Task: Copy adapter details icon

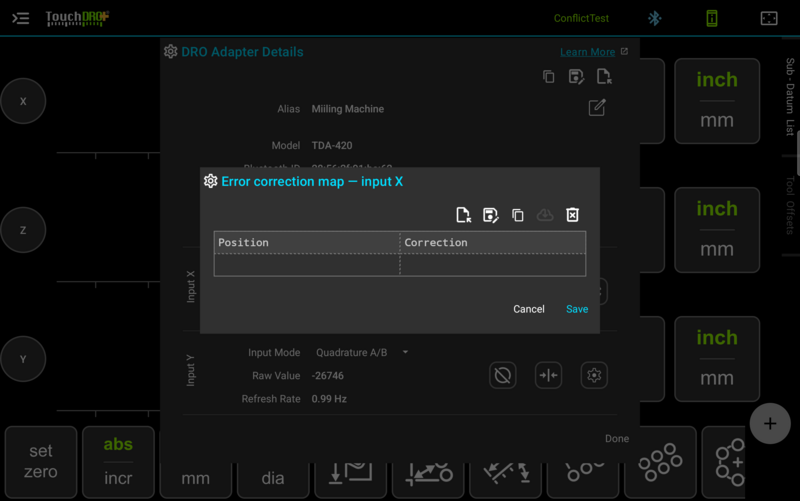Action: pos(548,77)
